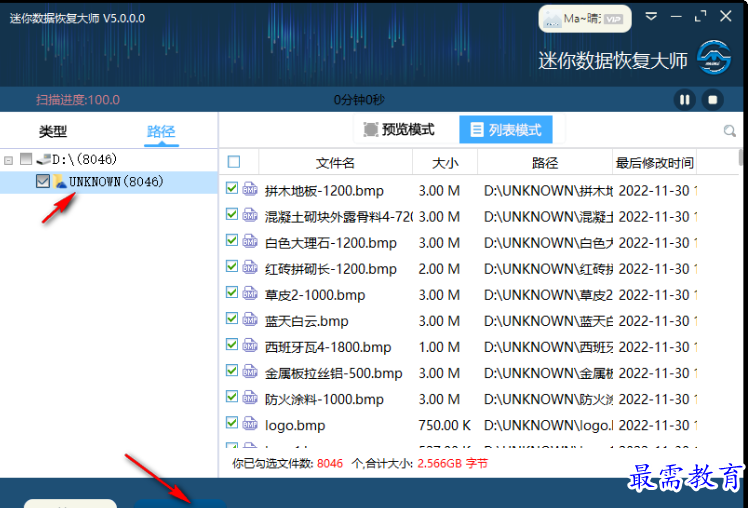The width and height of the screenshot is (751, 508).
Task: Open the search magnifier icon
Action: 729,130
